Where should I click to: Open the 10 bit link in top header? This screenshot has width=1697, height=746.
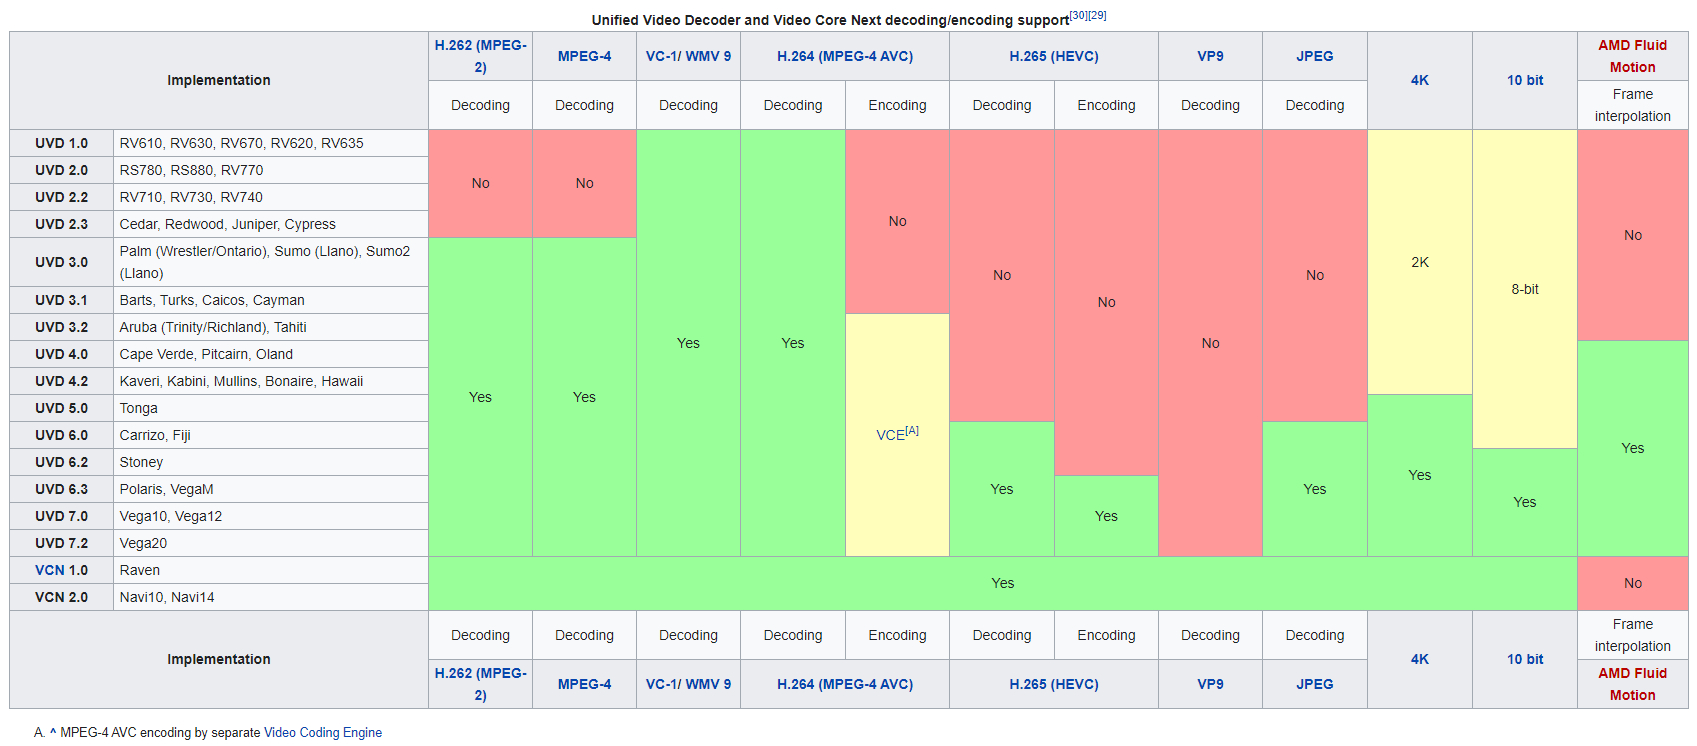coord(1524,80)
